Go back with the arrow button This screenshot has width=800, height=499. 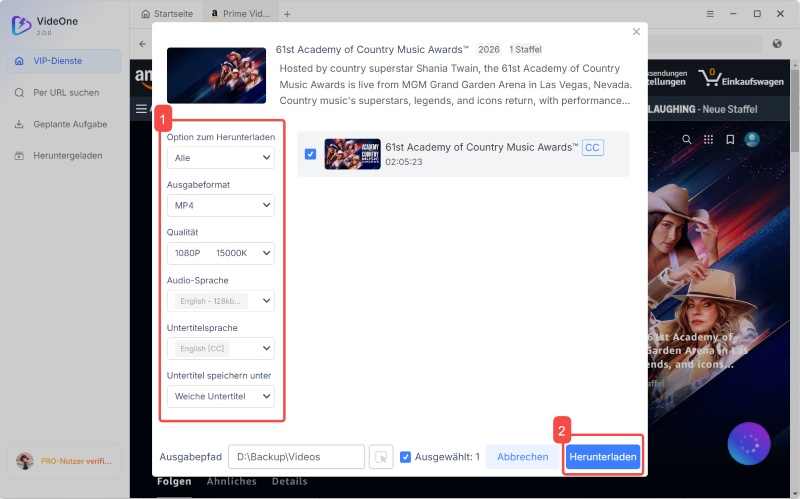point(142,44)
